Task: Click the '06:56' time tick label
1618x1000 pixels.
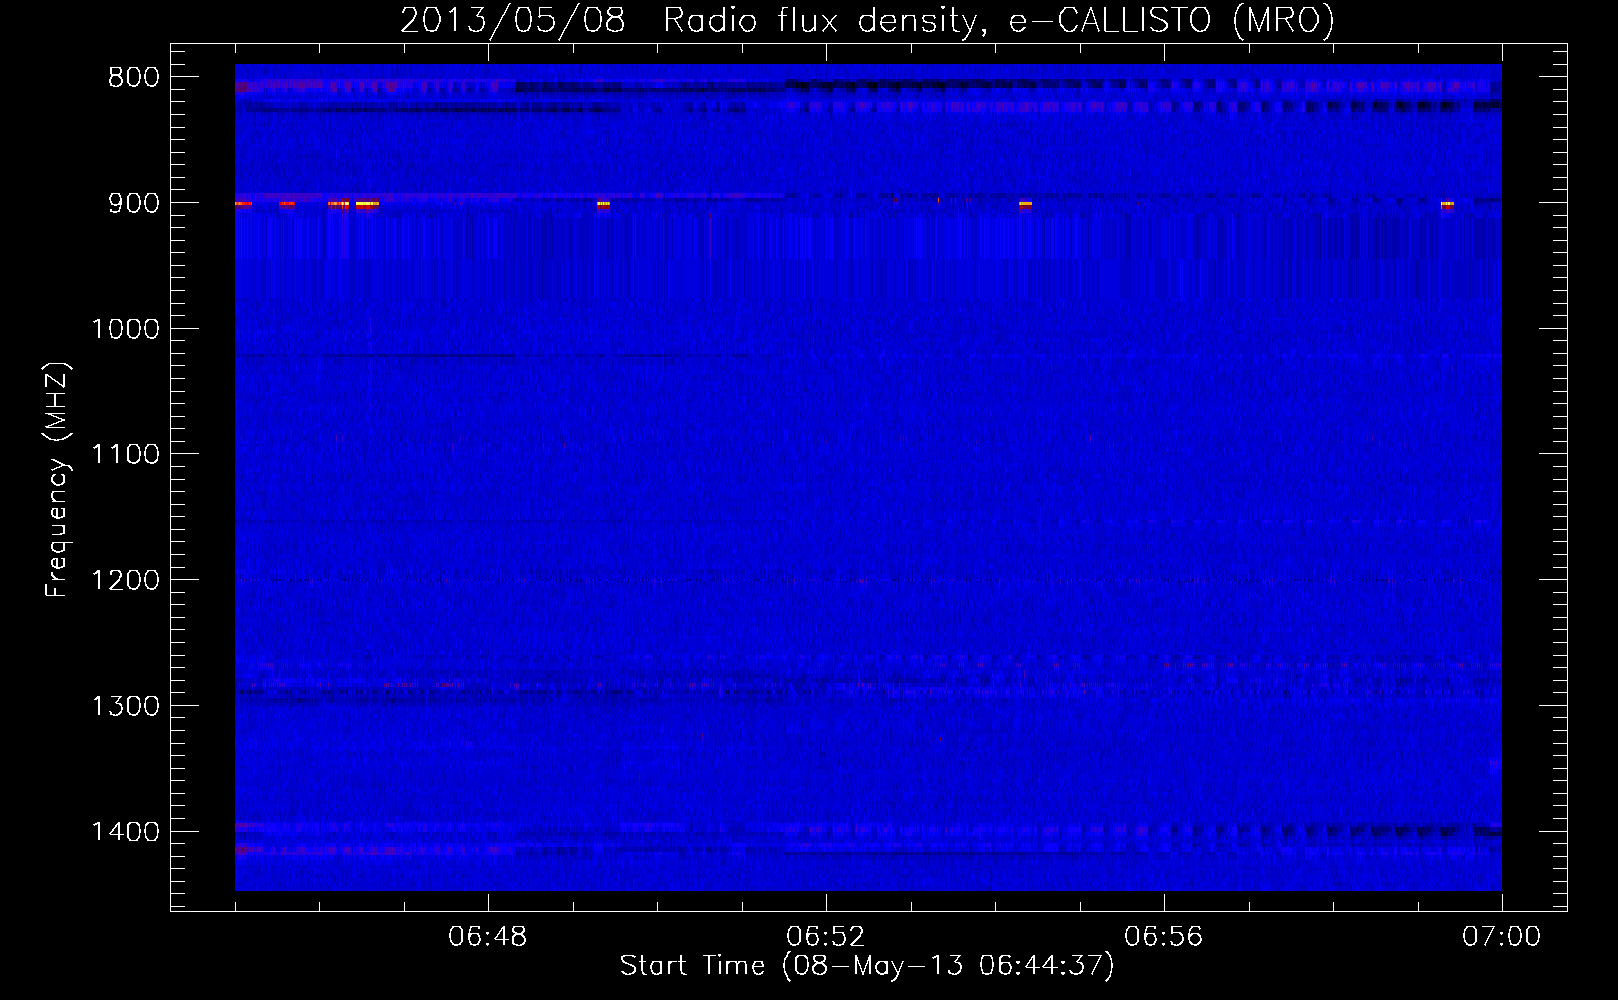Action: pos(1164,937)
